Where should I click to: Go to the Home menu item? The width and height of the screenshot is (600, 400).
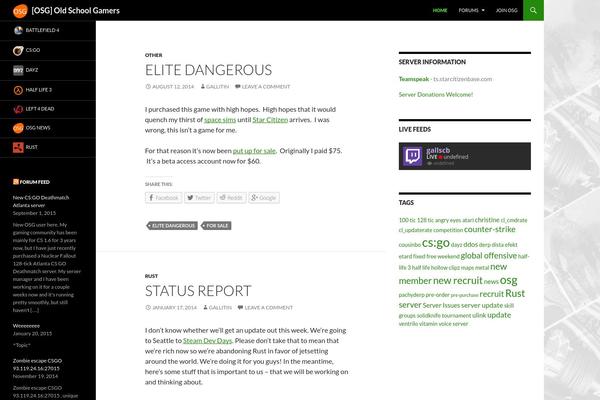(x=440, y=10)
